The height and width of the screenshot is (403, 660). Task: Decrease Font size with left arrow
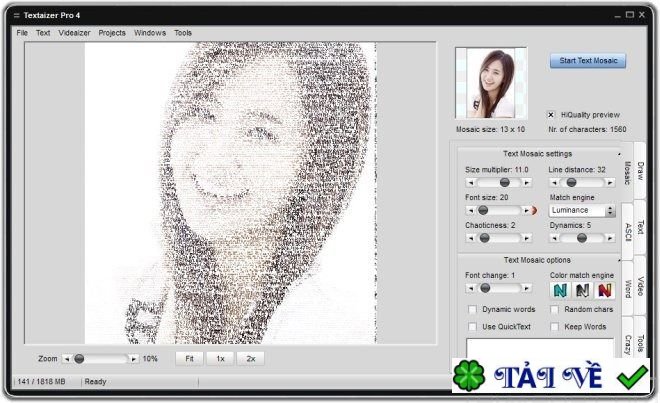pos(471,210)
